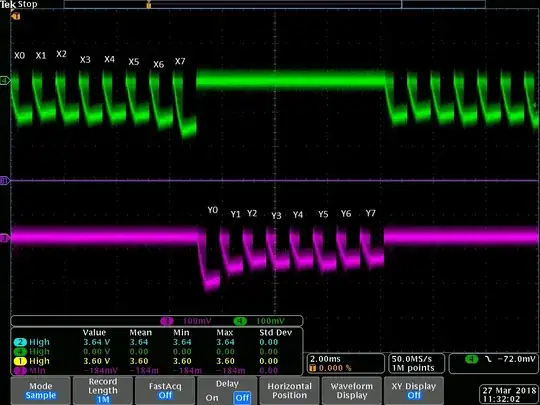Click the magenta Min measurement badge

[x=20, y=371]
